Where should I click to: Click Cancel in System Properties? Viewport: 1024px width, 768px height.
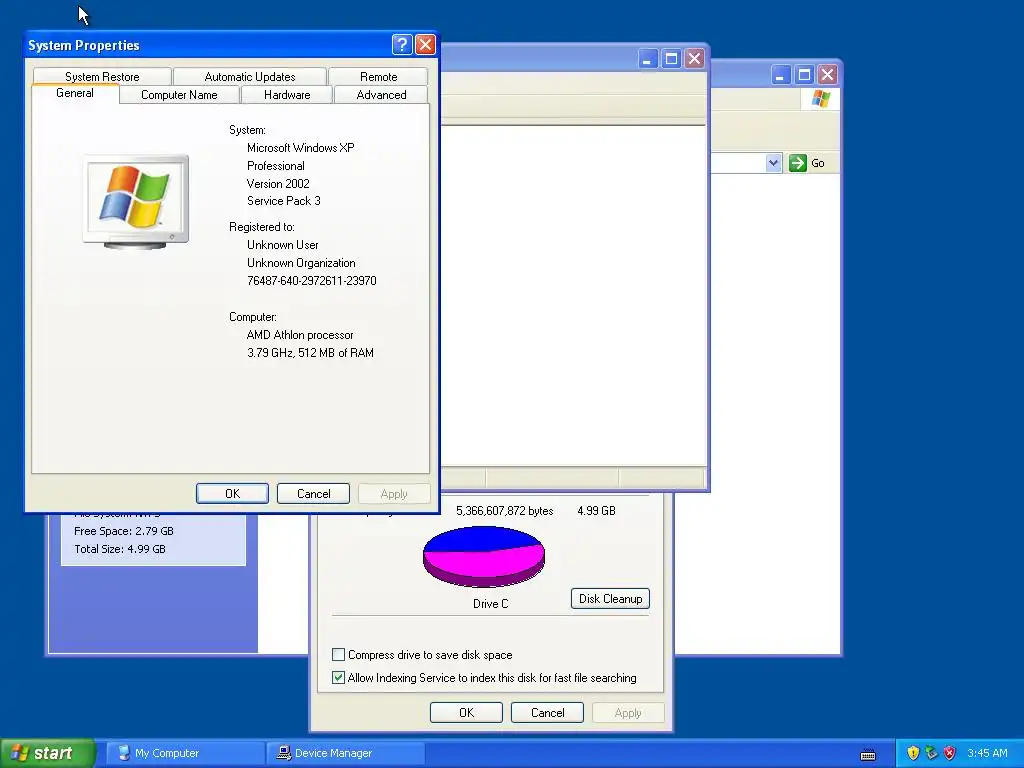313,494
